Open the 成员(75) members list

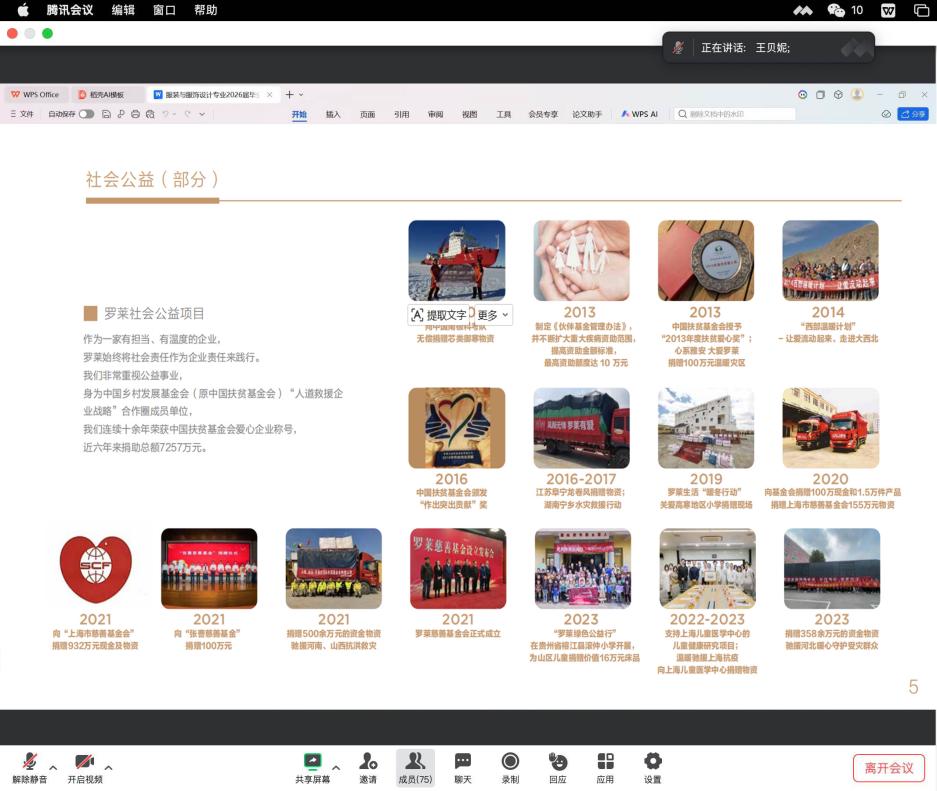tap(415, 768)
